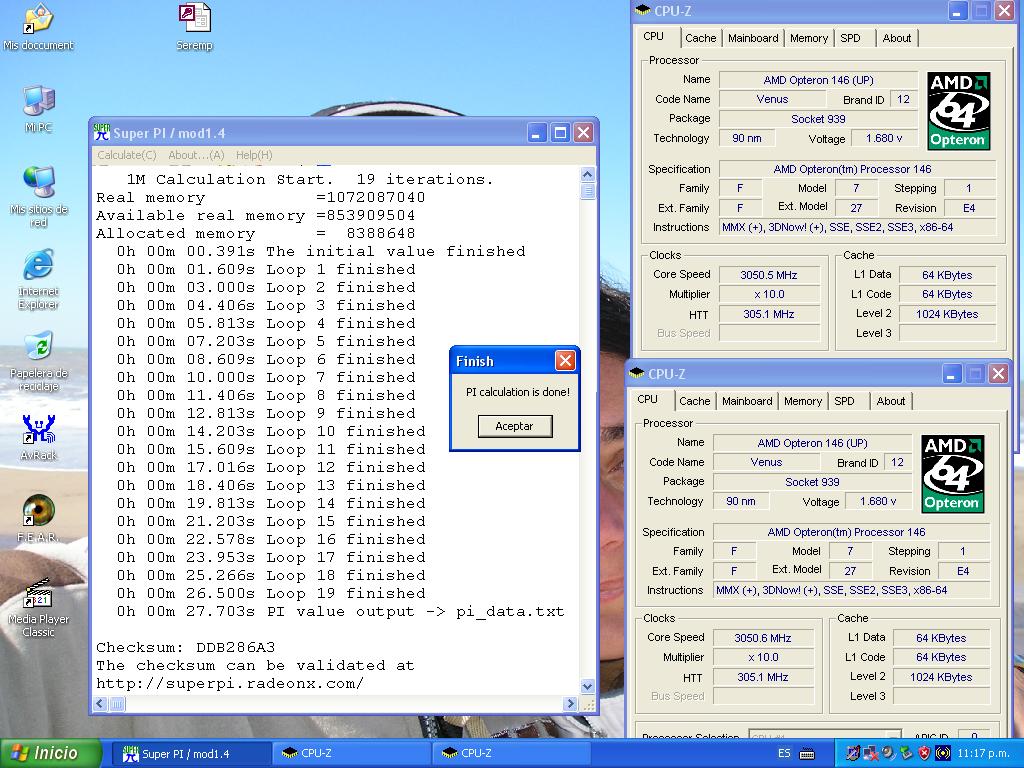Click the red security shield tray icon
The image size is (1024, 768).
[924, 753]
